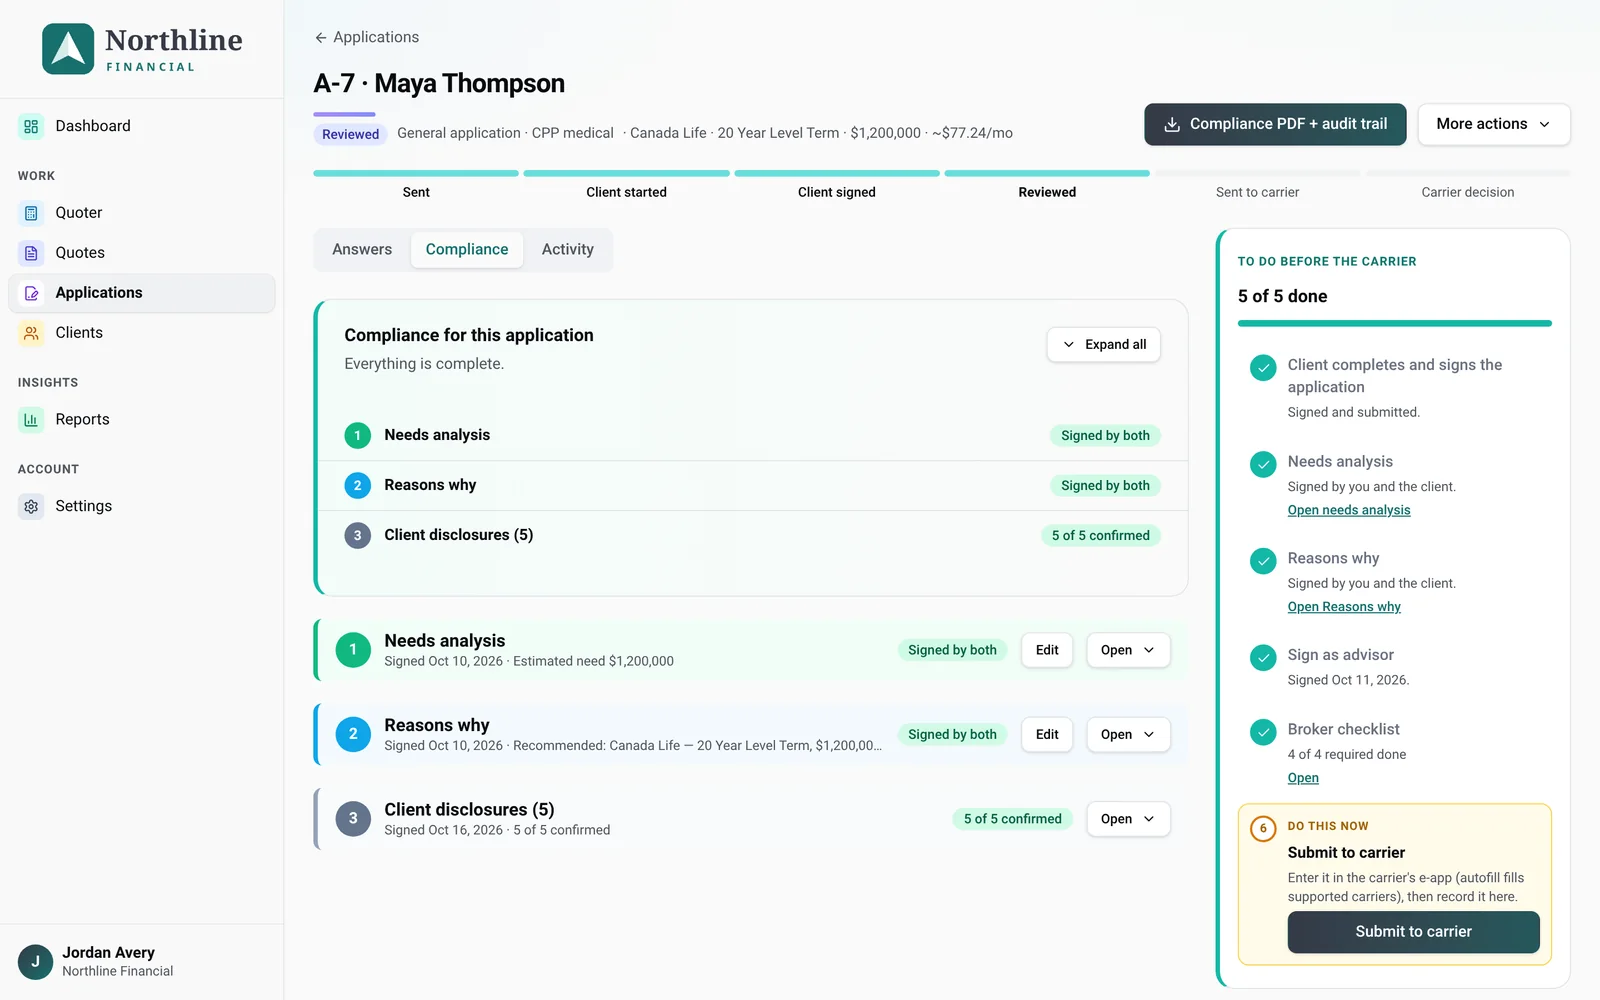Image resolution: width=1600 pixels, height=1000 pixels.
Task: Expand all compliance sections
Action: pos(1104,345)
